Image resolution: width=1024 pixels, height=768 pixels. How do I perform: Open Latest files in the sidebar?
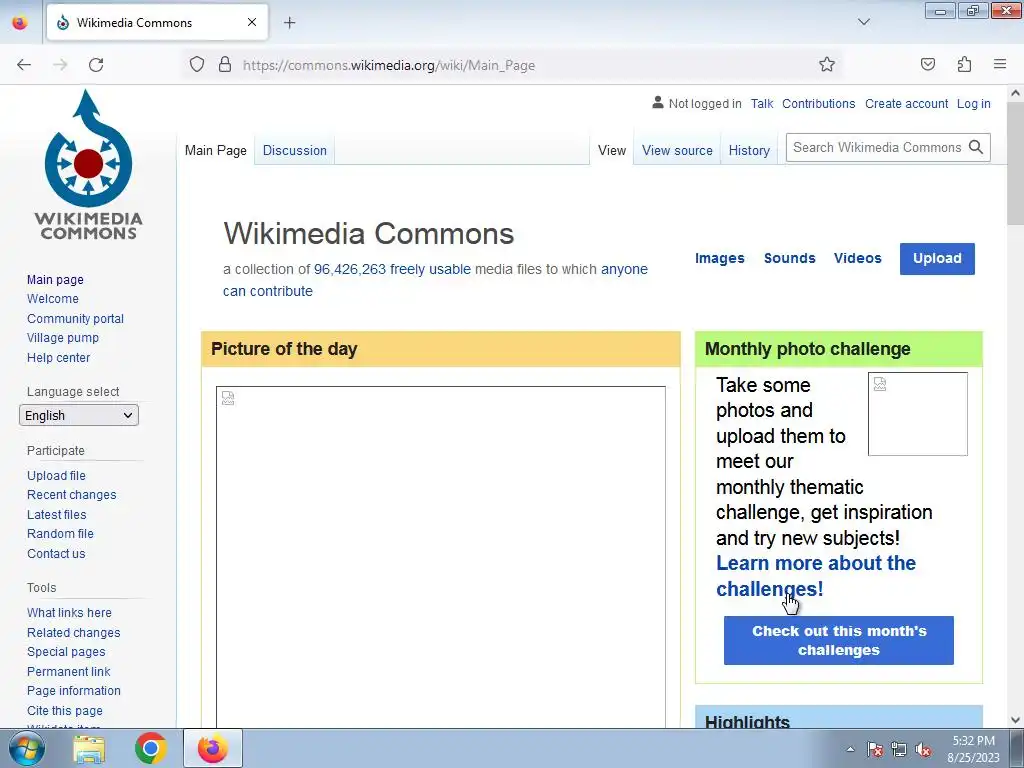(x=56, y=515)
